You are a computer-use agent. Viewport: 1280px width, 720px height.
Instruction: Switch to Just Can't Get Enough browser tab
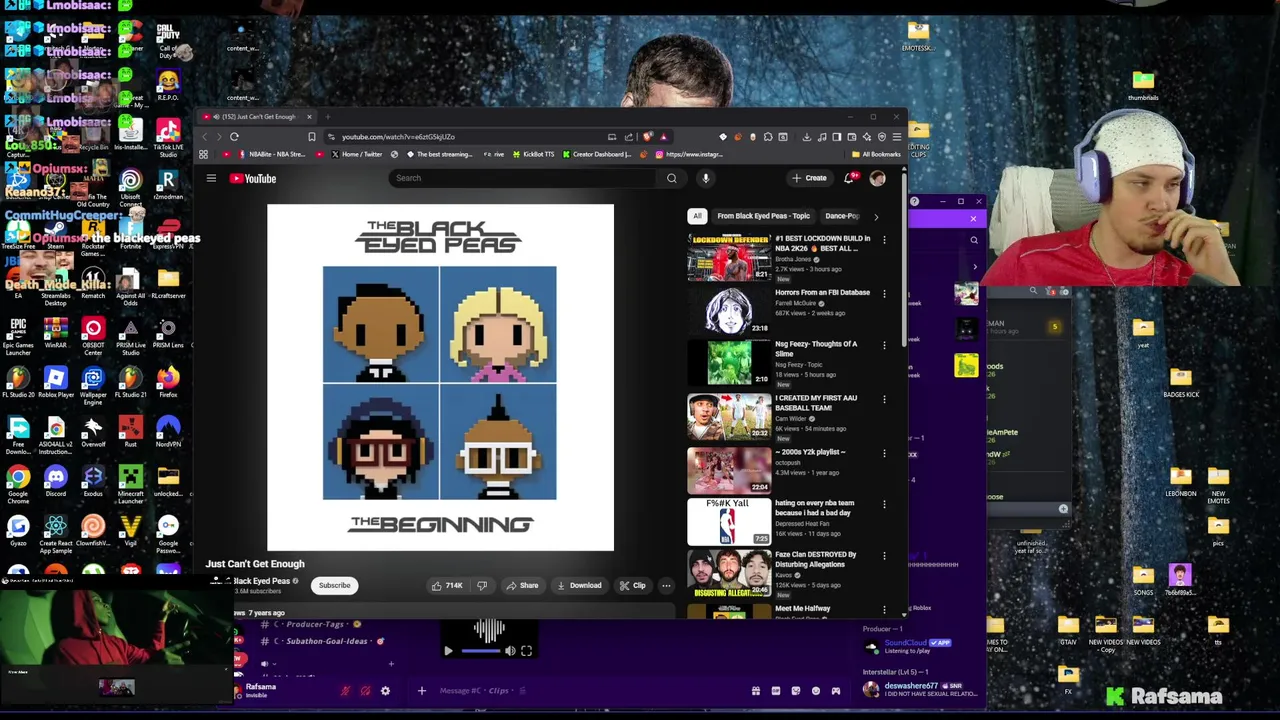257,117
